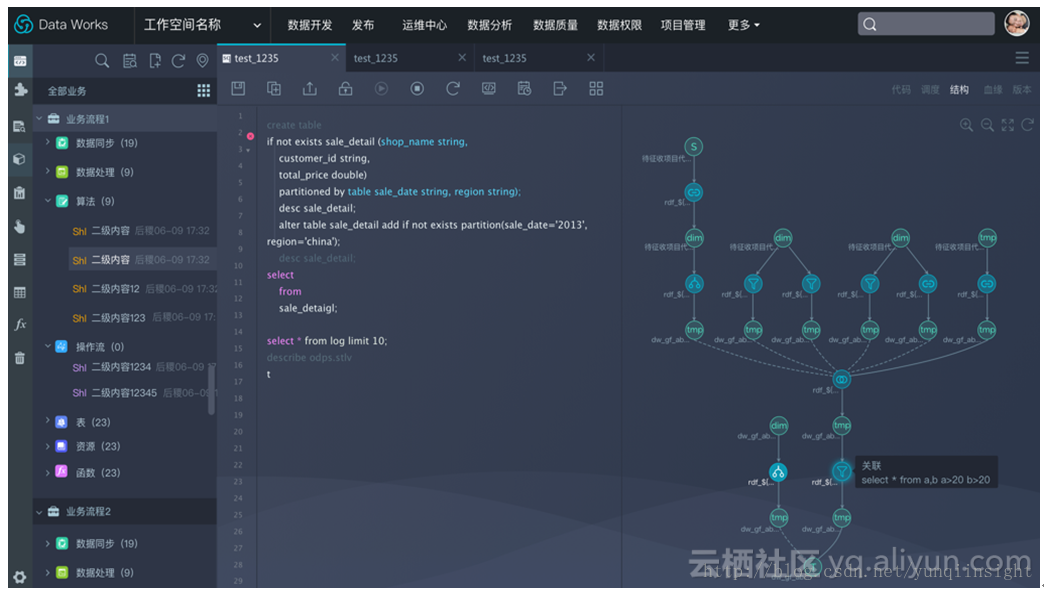The width and height of the screenshot is (1044, 591).
Task: Click the save icon in the editor toolbar
Action: click(x=238, y=89)
